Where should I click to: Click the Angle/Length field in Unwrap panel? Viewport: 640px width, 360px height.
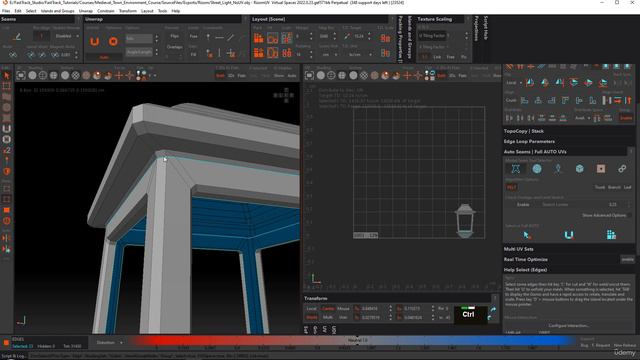coord(139,52)
